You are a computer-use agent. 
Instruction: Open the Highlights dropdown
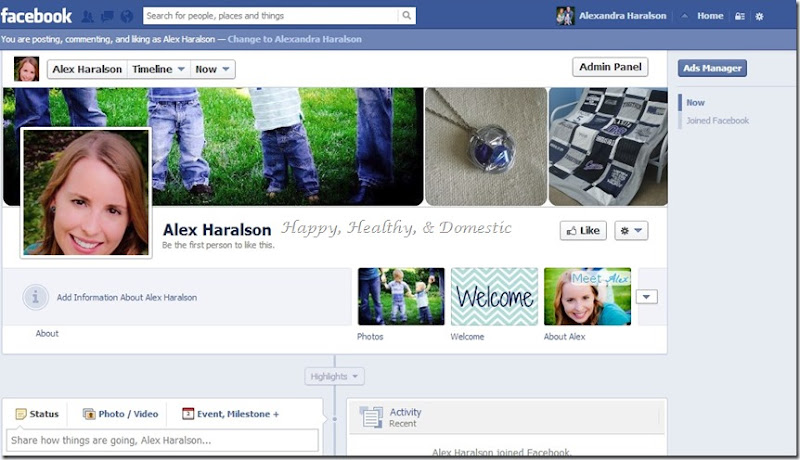[334, 376]
